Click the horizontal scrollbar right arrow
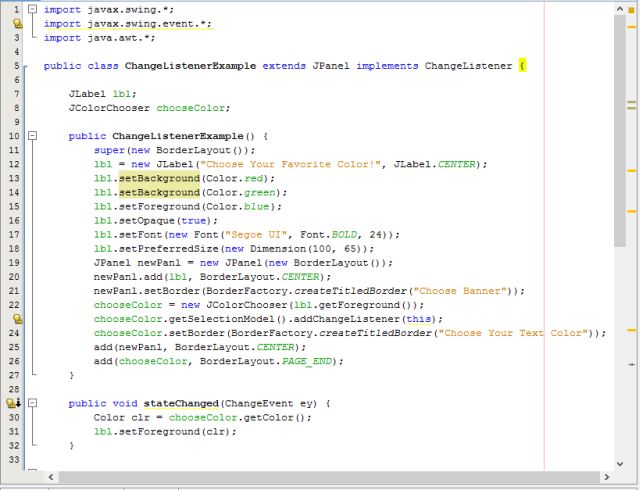640x490 pixels. (x=607, y=477)
